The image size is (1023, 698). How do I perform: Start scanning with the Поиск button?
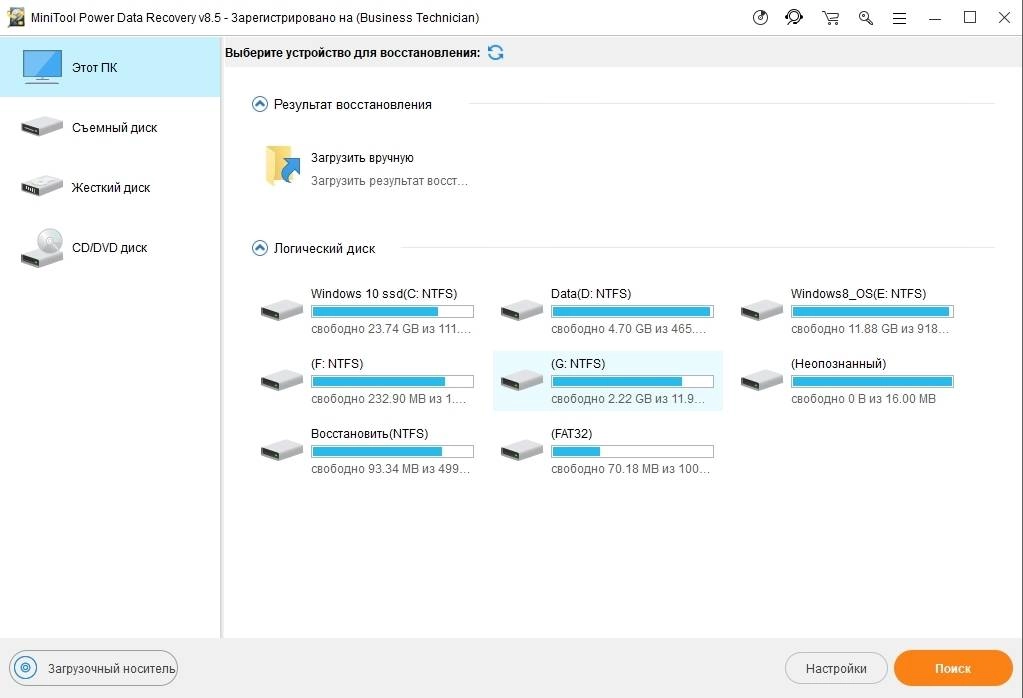pyautogui.click(x=953, y=668)
